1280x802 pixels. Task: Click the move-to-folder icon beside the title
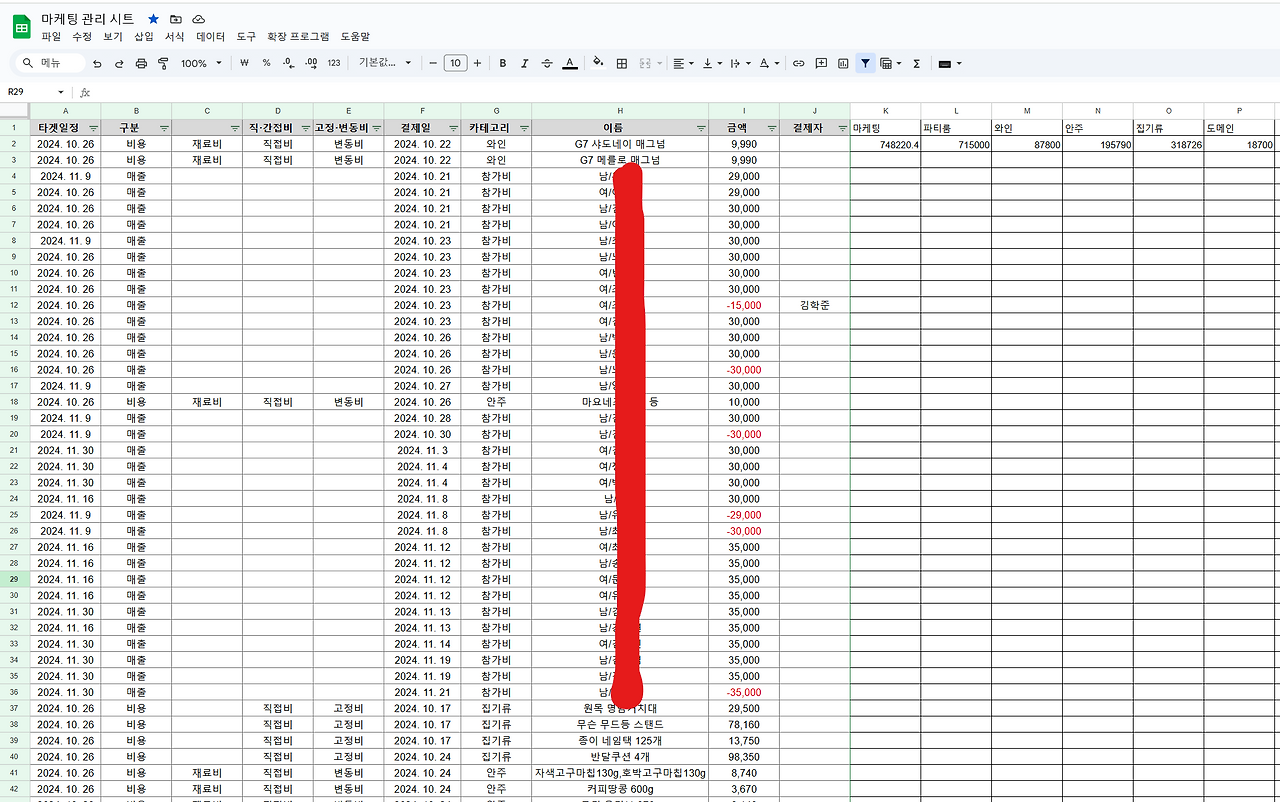[x=176, y=19]
